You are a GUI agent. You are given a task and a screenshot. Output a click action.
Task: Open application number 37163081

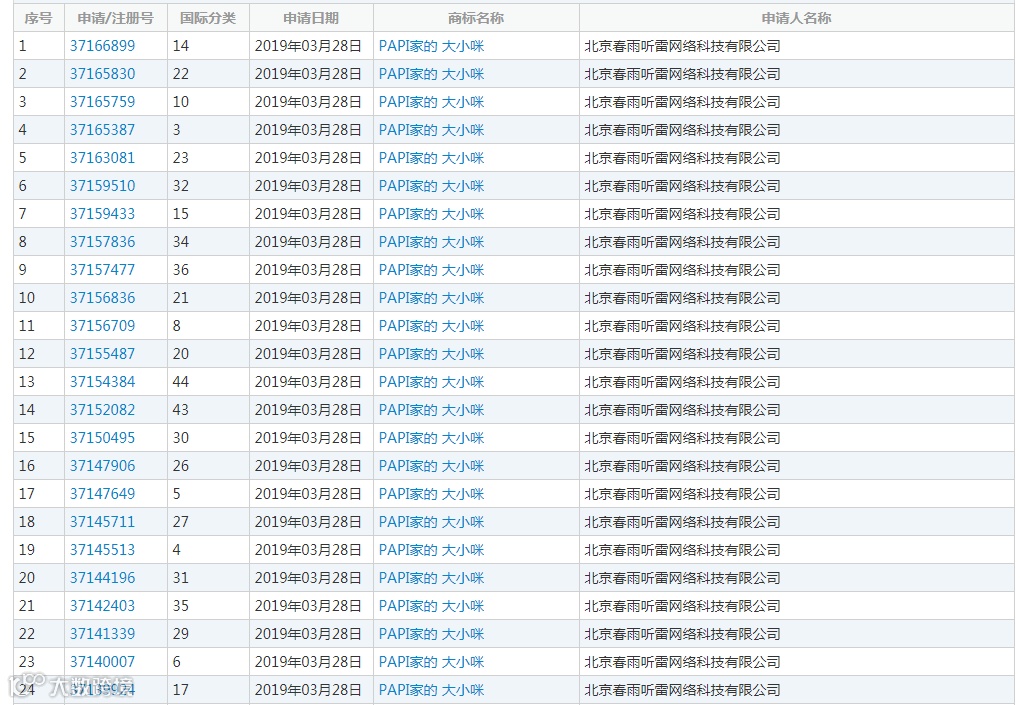(x=103, y=158)
